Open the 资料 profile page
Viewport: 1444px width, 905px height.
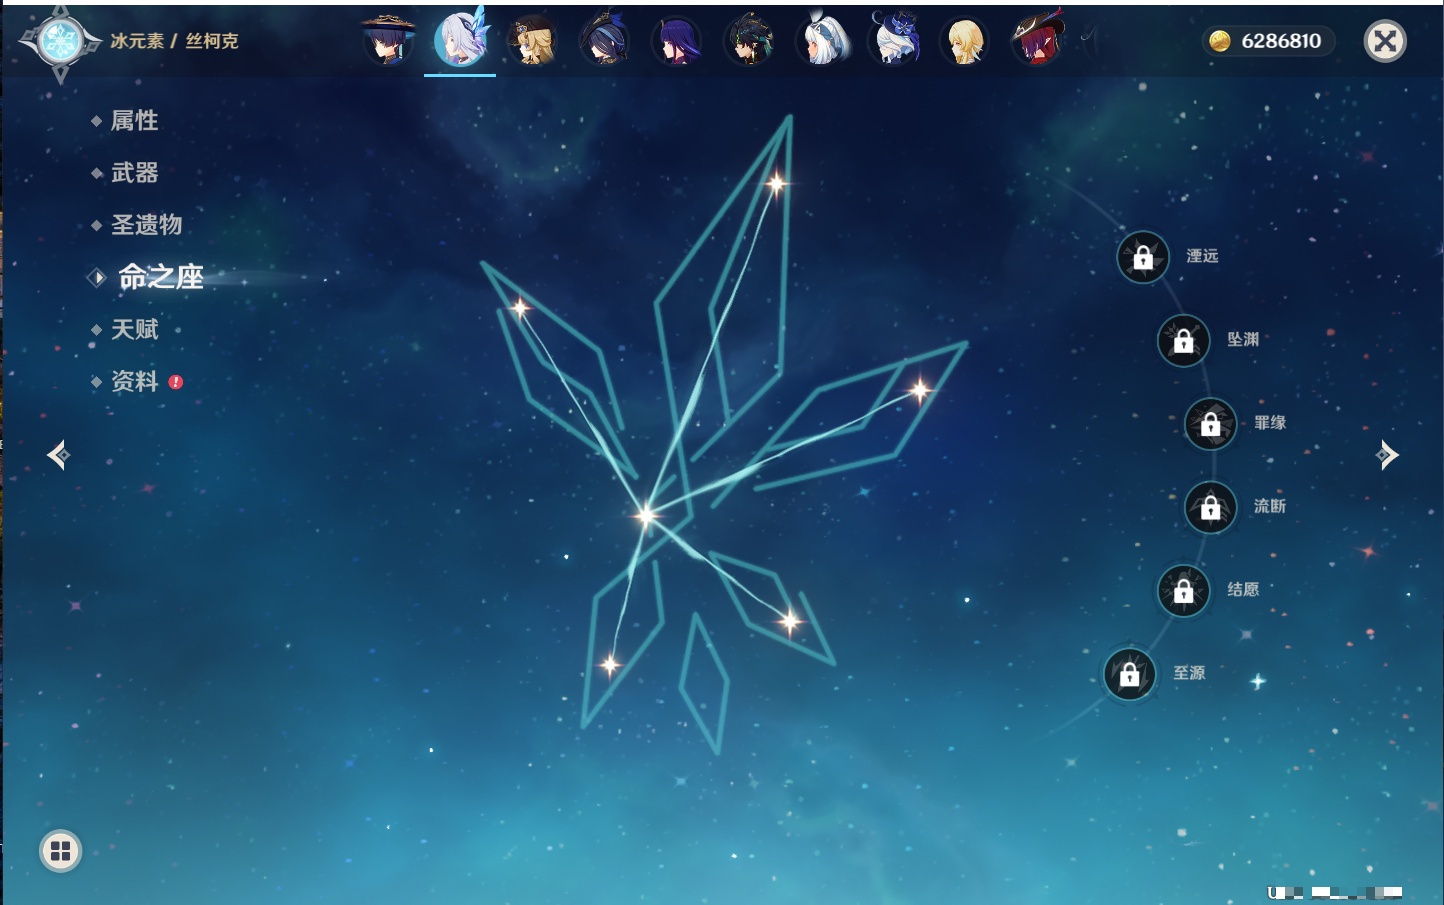134,381
